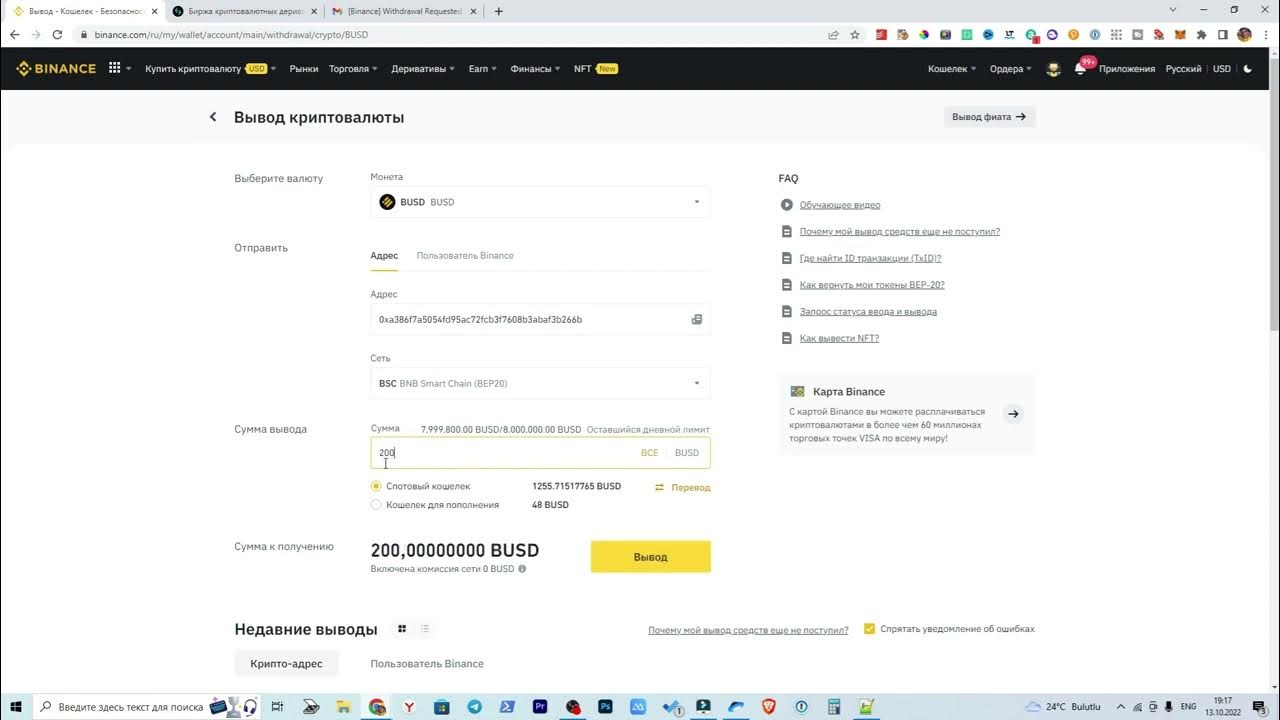
Task: Open Где найти ID транзакции FAQ link
Action: pos(870,258)
